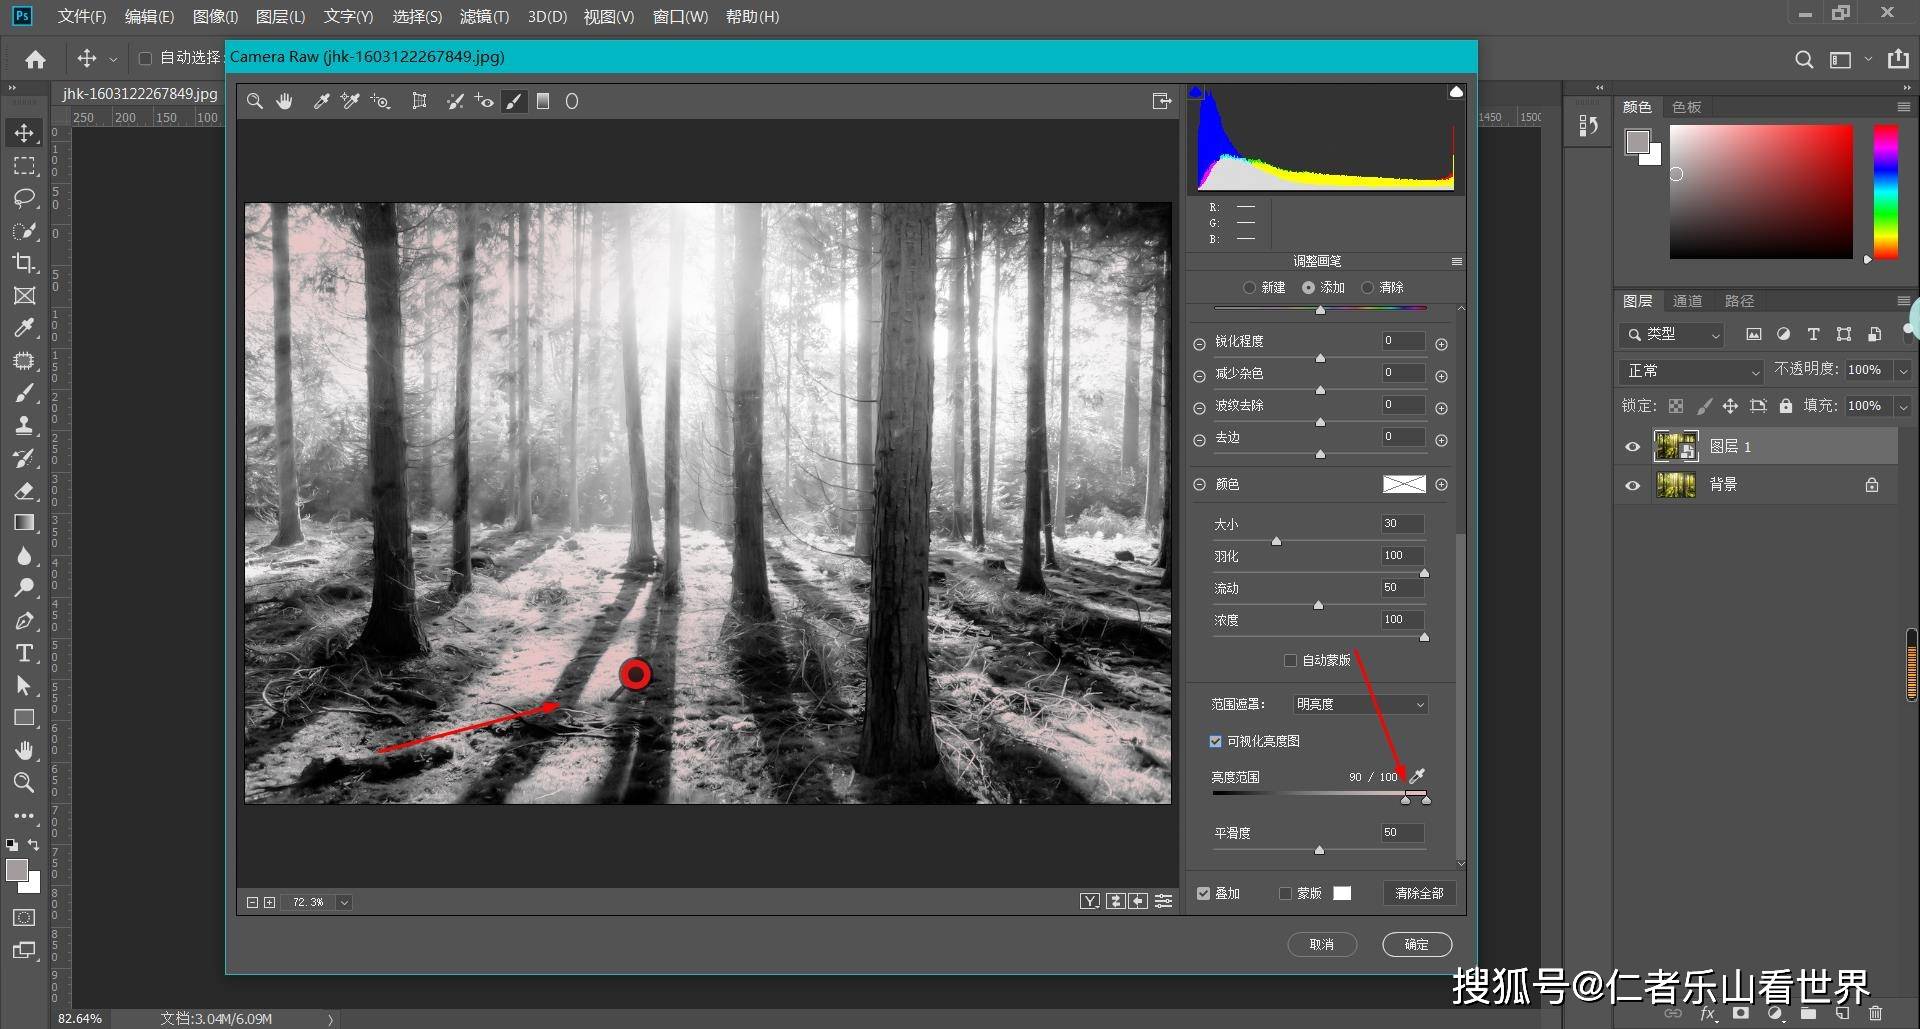Click the 取消 button
The image size is (1920, 1029).
tap(1322, 944)
